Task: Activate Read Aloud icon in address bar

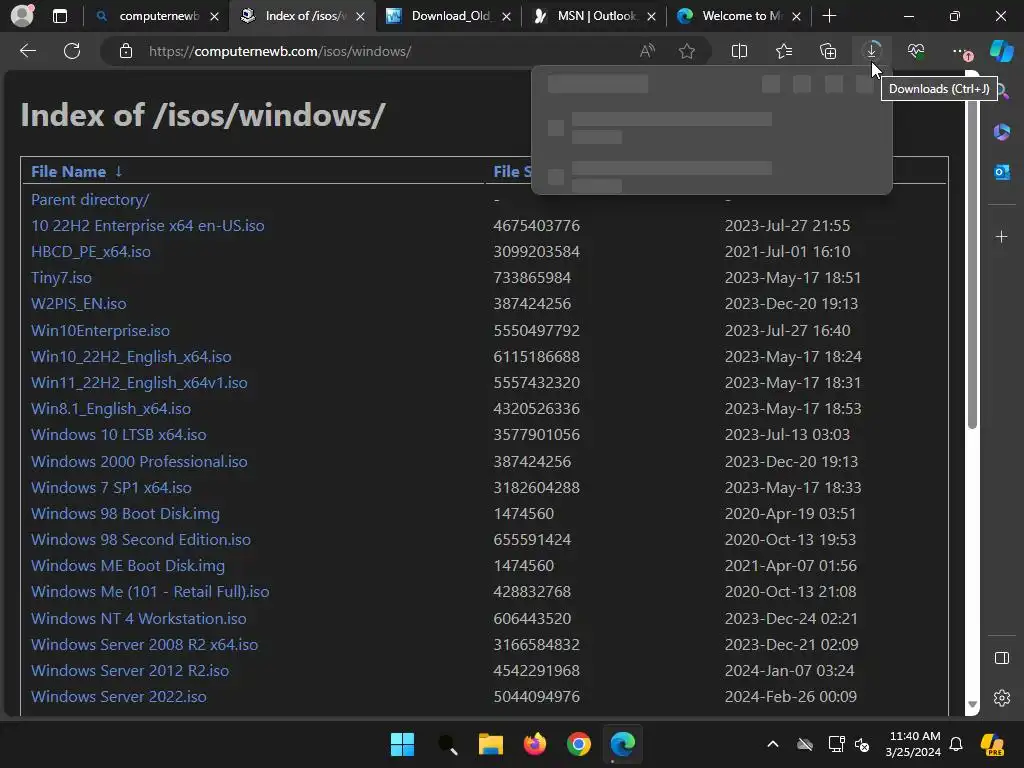Action: (647, 51)
